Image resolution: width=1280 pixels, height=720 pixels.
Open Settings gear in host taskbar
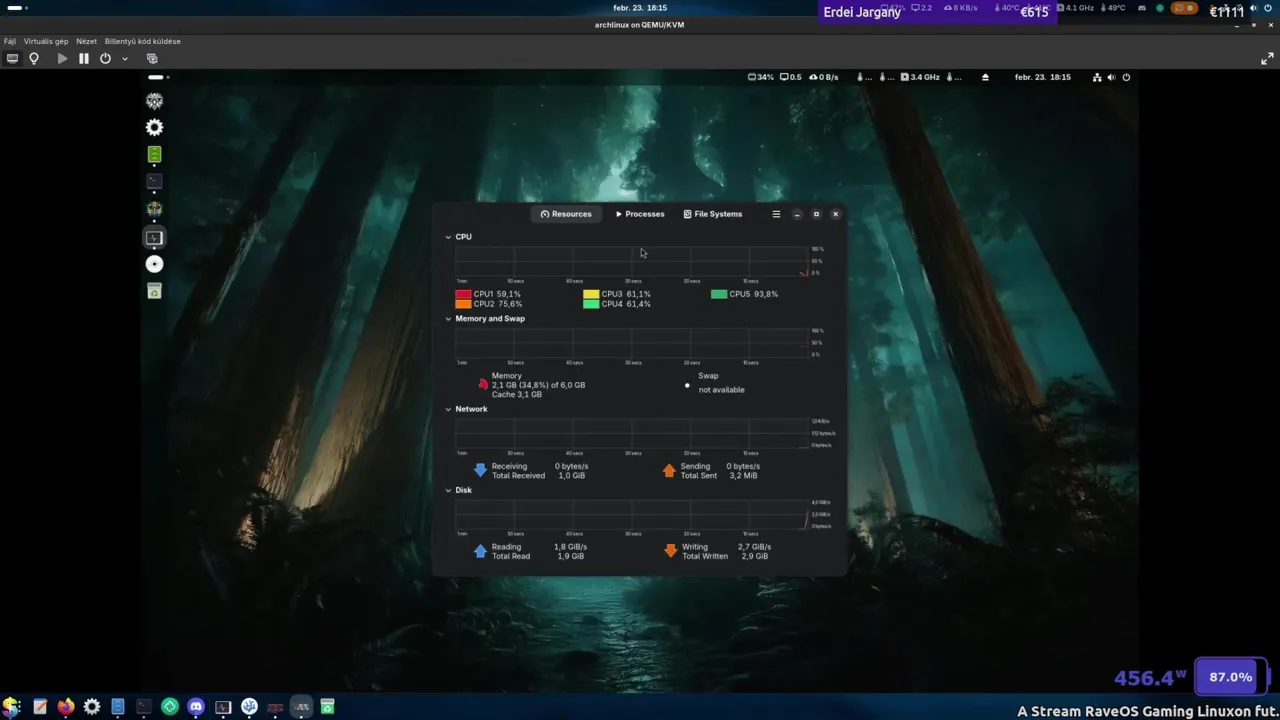[x=92, y=707]
